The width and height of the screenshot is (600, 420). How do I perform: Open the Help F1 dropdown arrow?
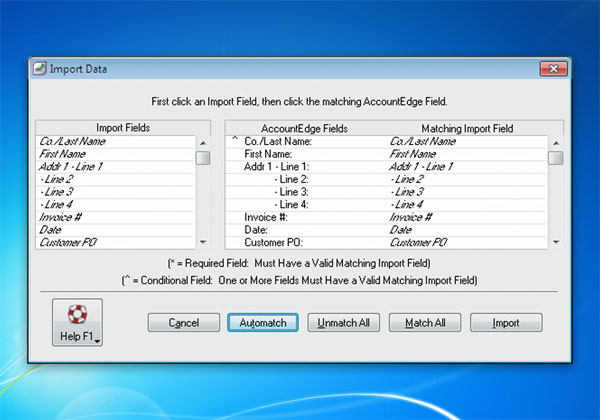point(98,341)
